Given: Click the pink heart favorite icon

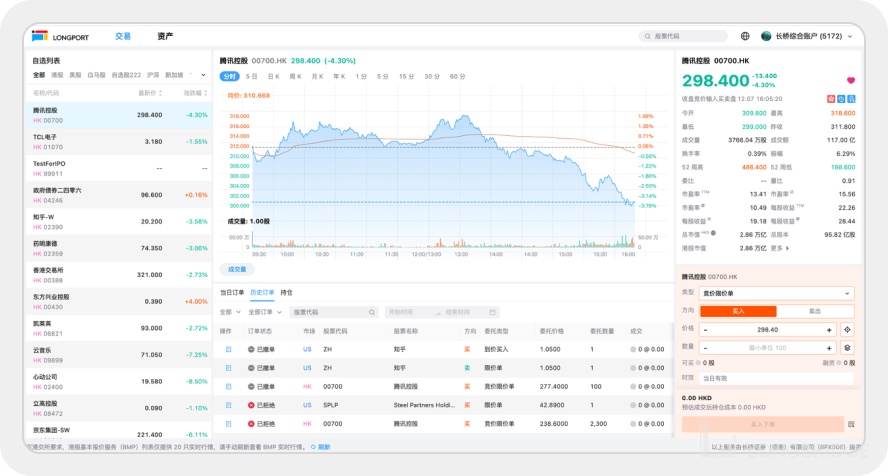Looking at the screenshot, I should pyautogui.click(x=851, y=81).
